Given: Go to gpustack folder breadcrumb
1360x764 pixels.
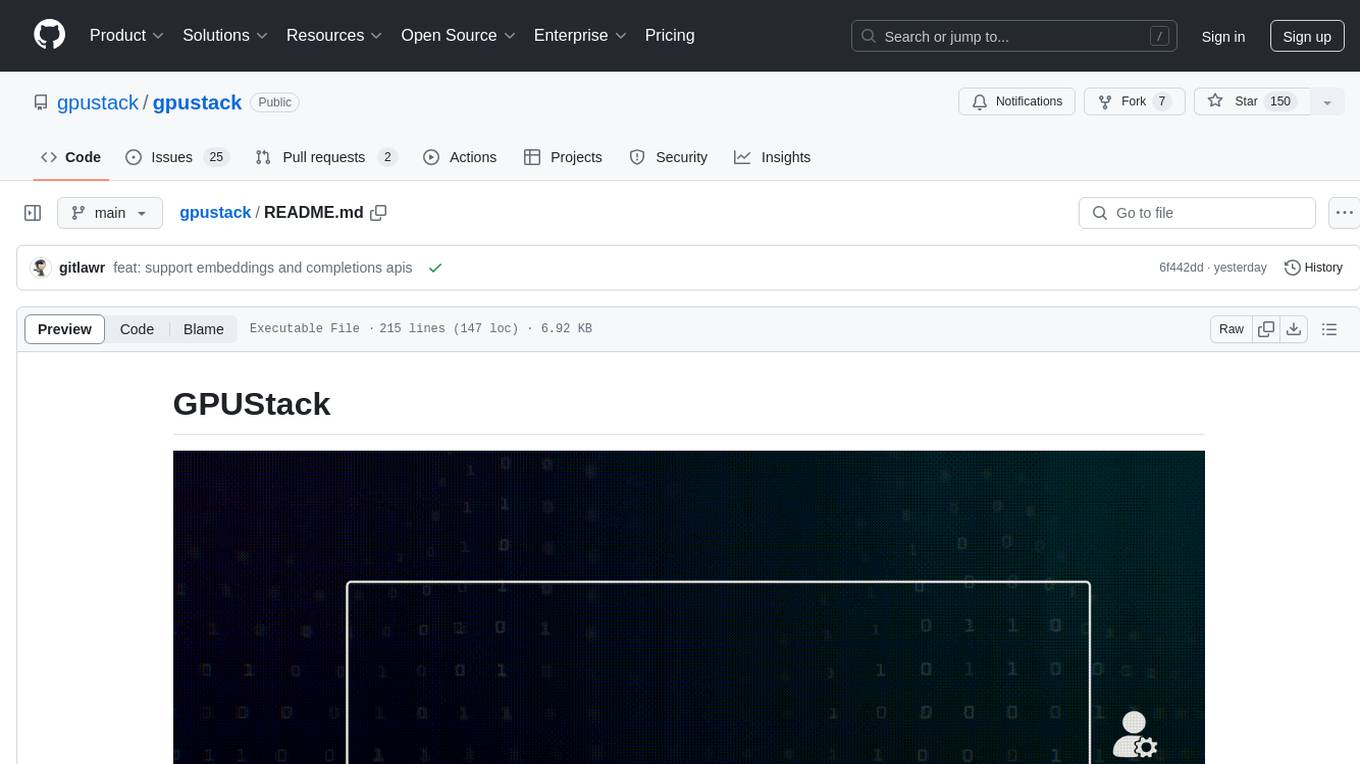Looking at the screenshot, I should click(215, 212).
